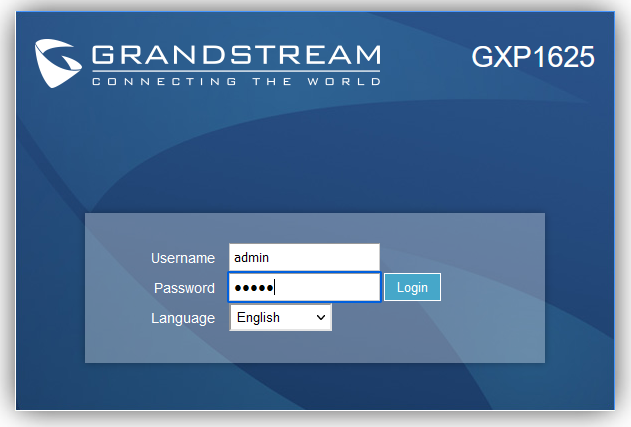Click the Username label

pyautogui.click(x=183, y=258)
